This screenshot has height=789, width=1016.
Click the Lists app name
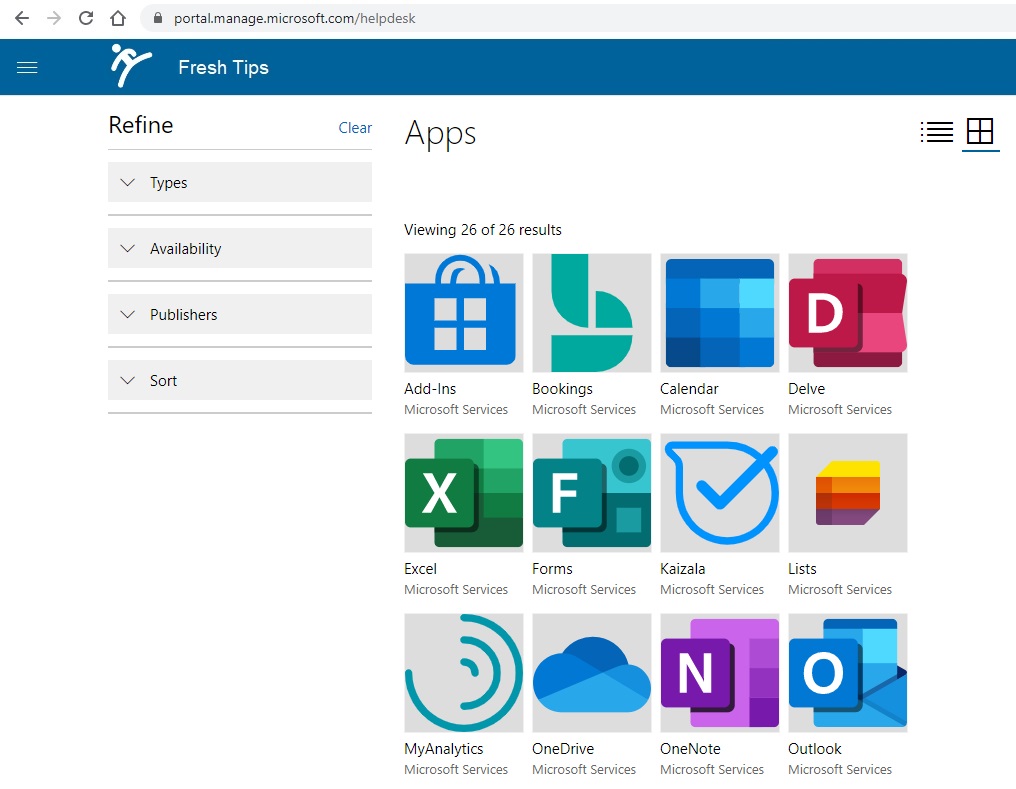802,569
